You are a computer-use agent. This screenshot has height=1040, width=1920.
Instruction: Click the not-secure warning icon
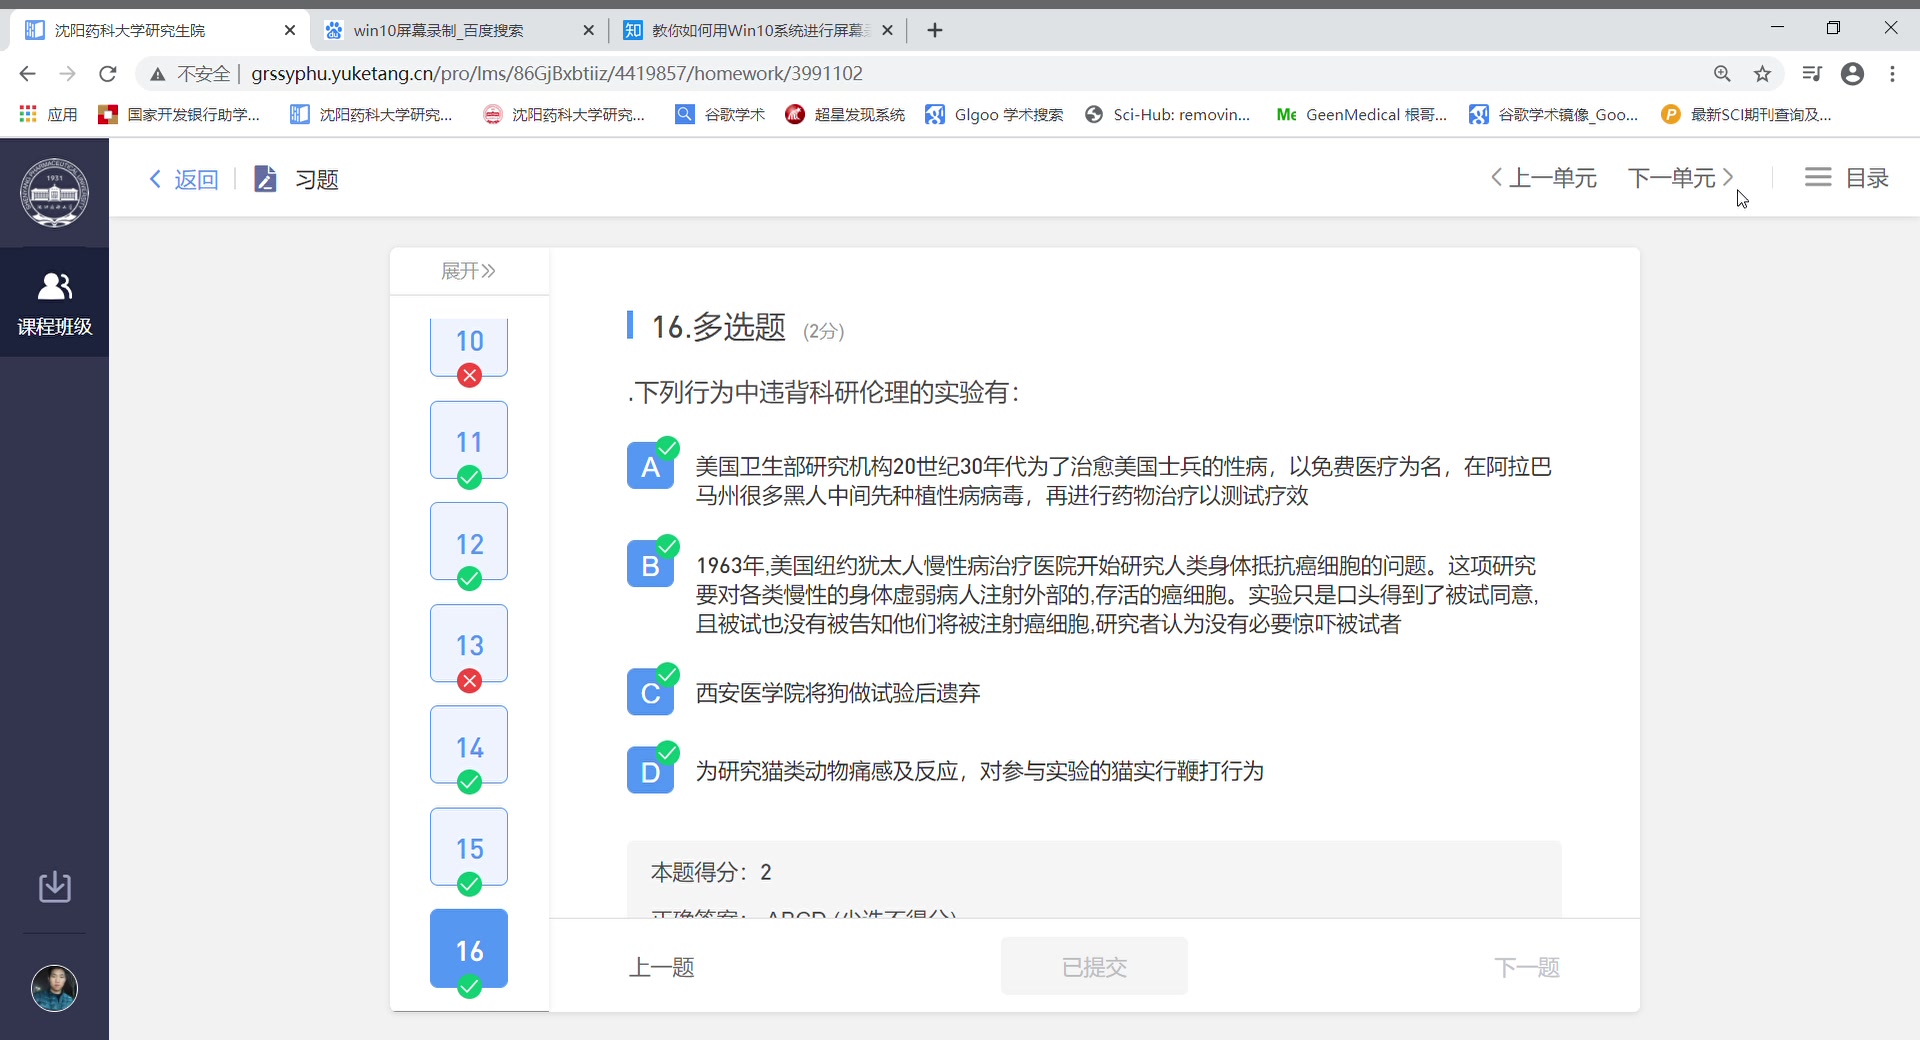(x=157, y=74)
